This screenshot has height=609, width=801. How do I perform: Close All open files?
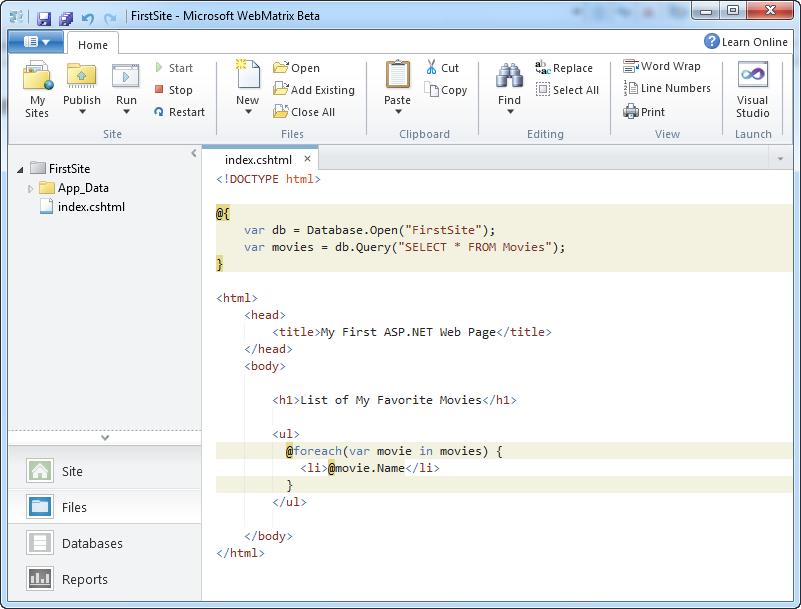[x=304, y=112]
